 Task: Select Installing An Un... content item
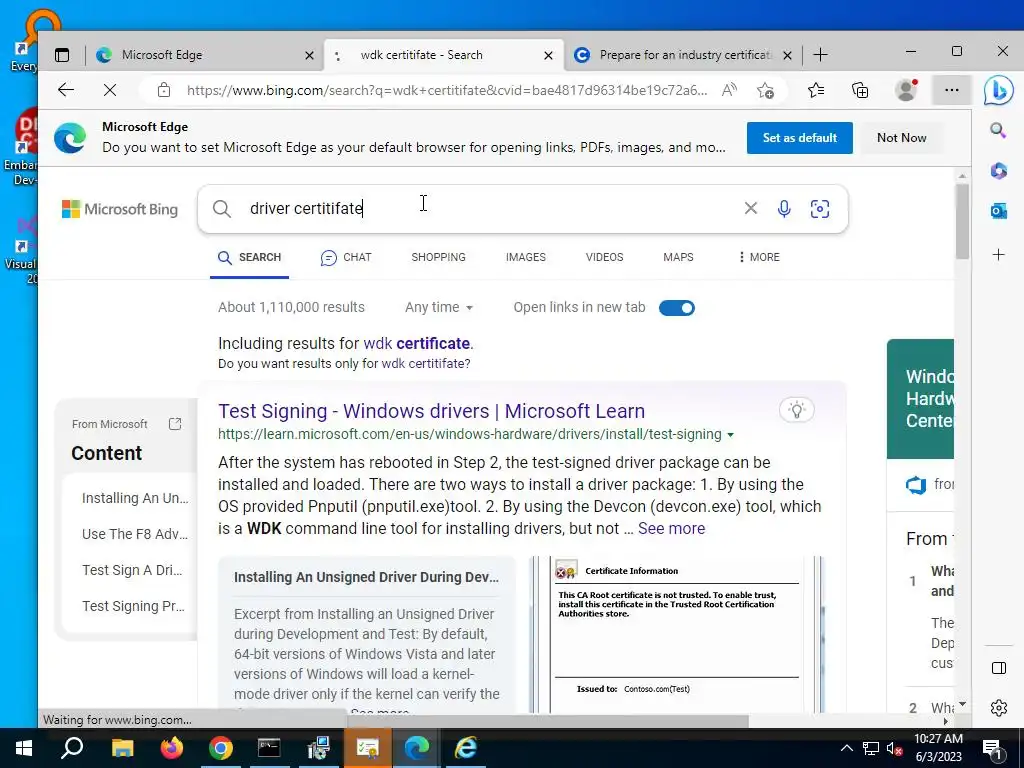(135, 498)
